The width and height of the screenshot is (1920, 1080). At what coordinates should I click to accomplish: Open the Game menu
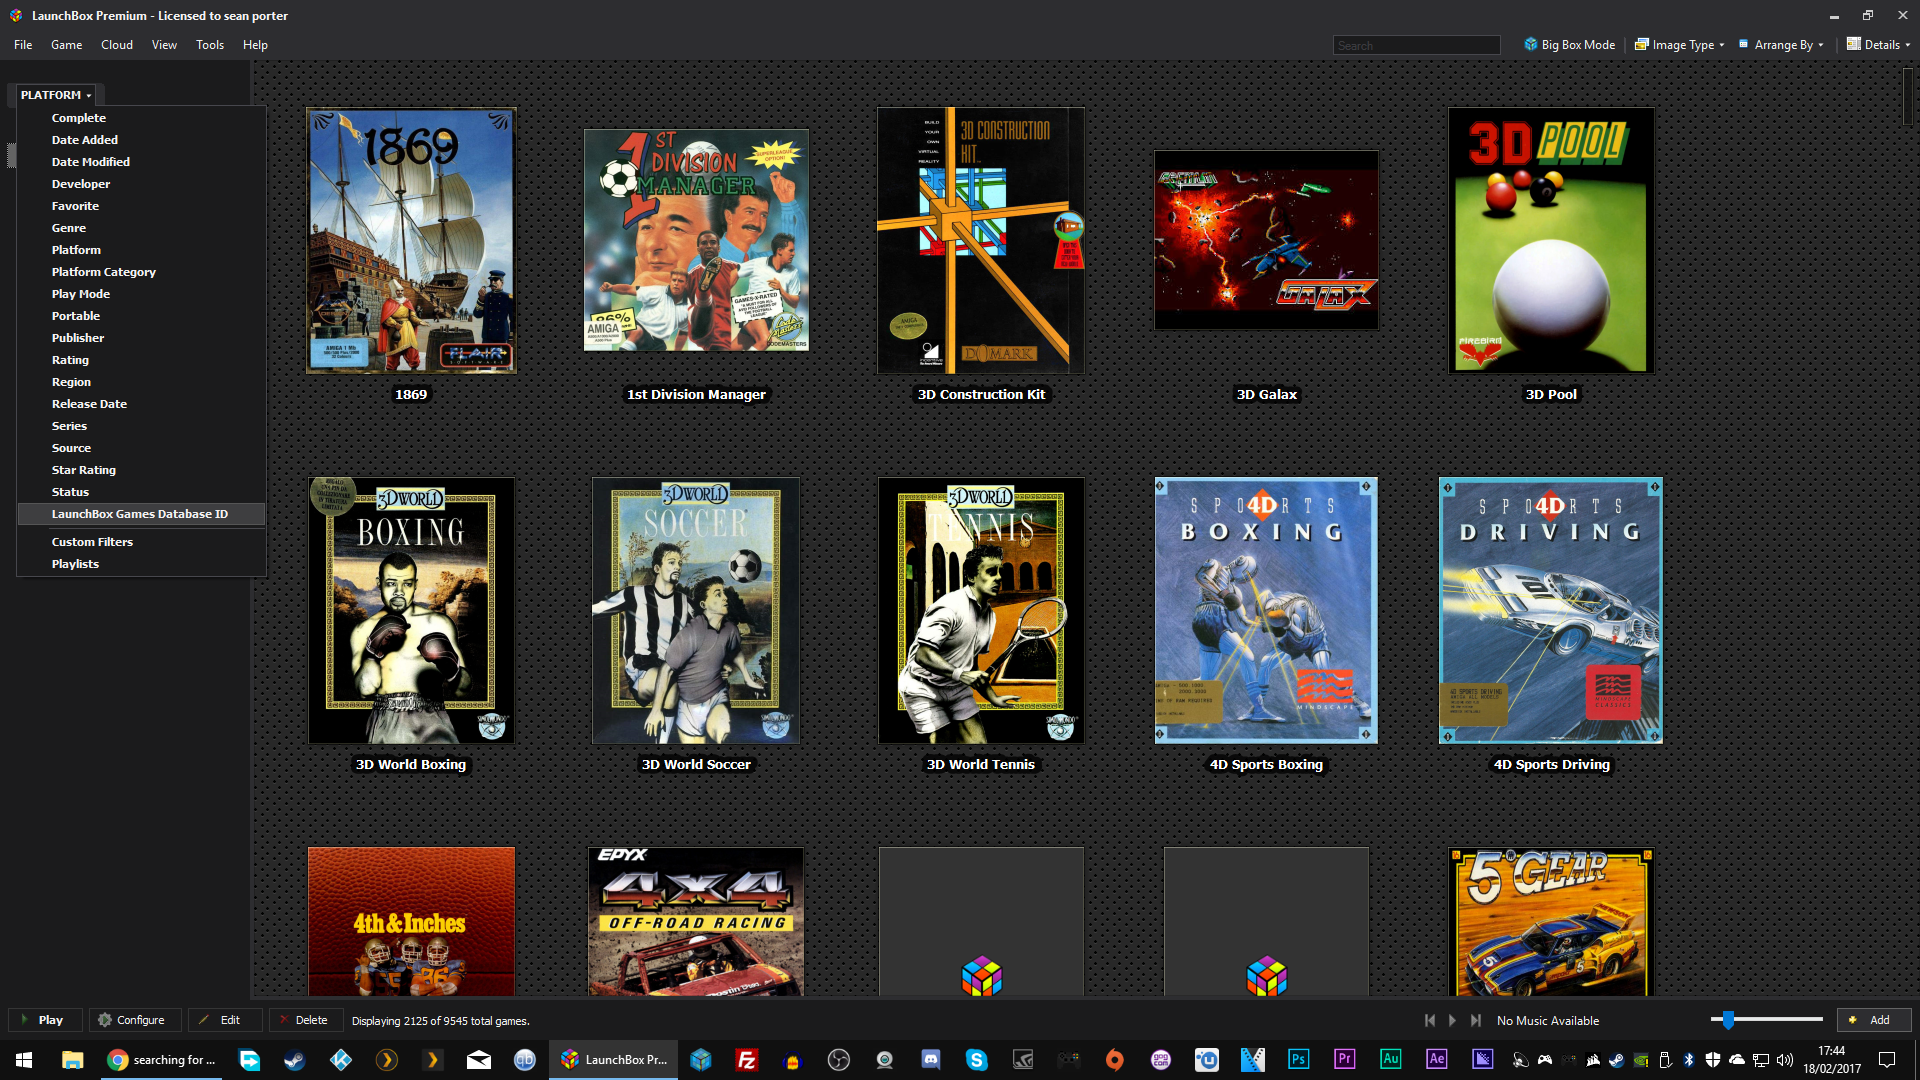pos(66,45)
